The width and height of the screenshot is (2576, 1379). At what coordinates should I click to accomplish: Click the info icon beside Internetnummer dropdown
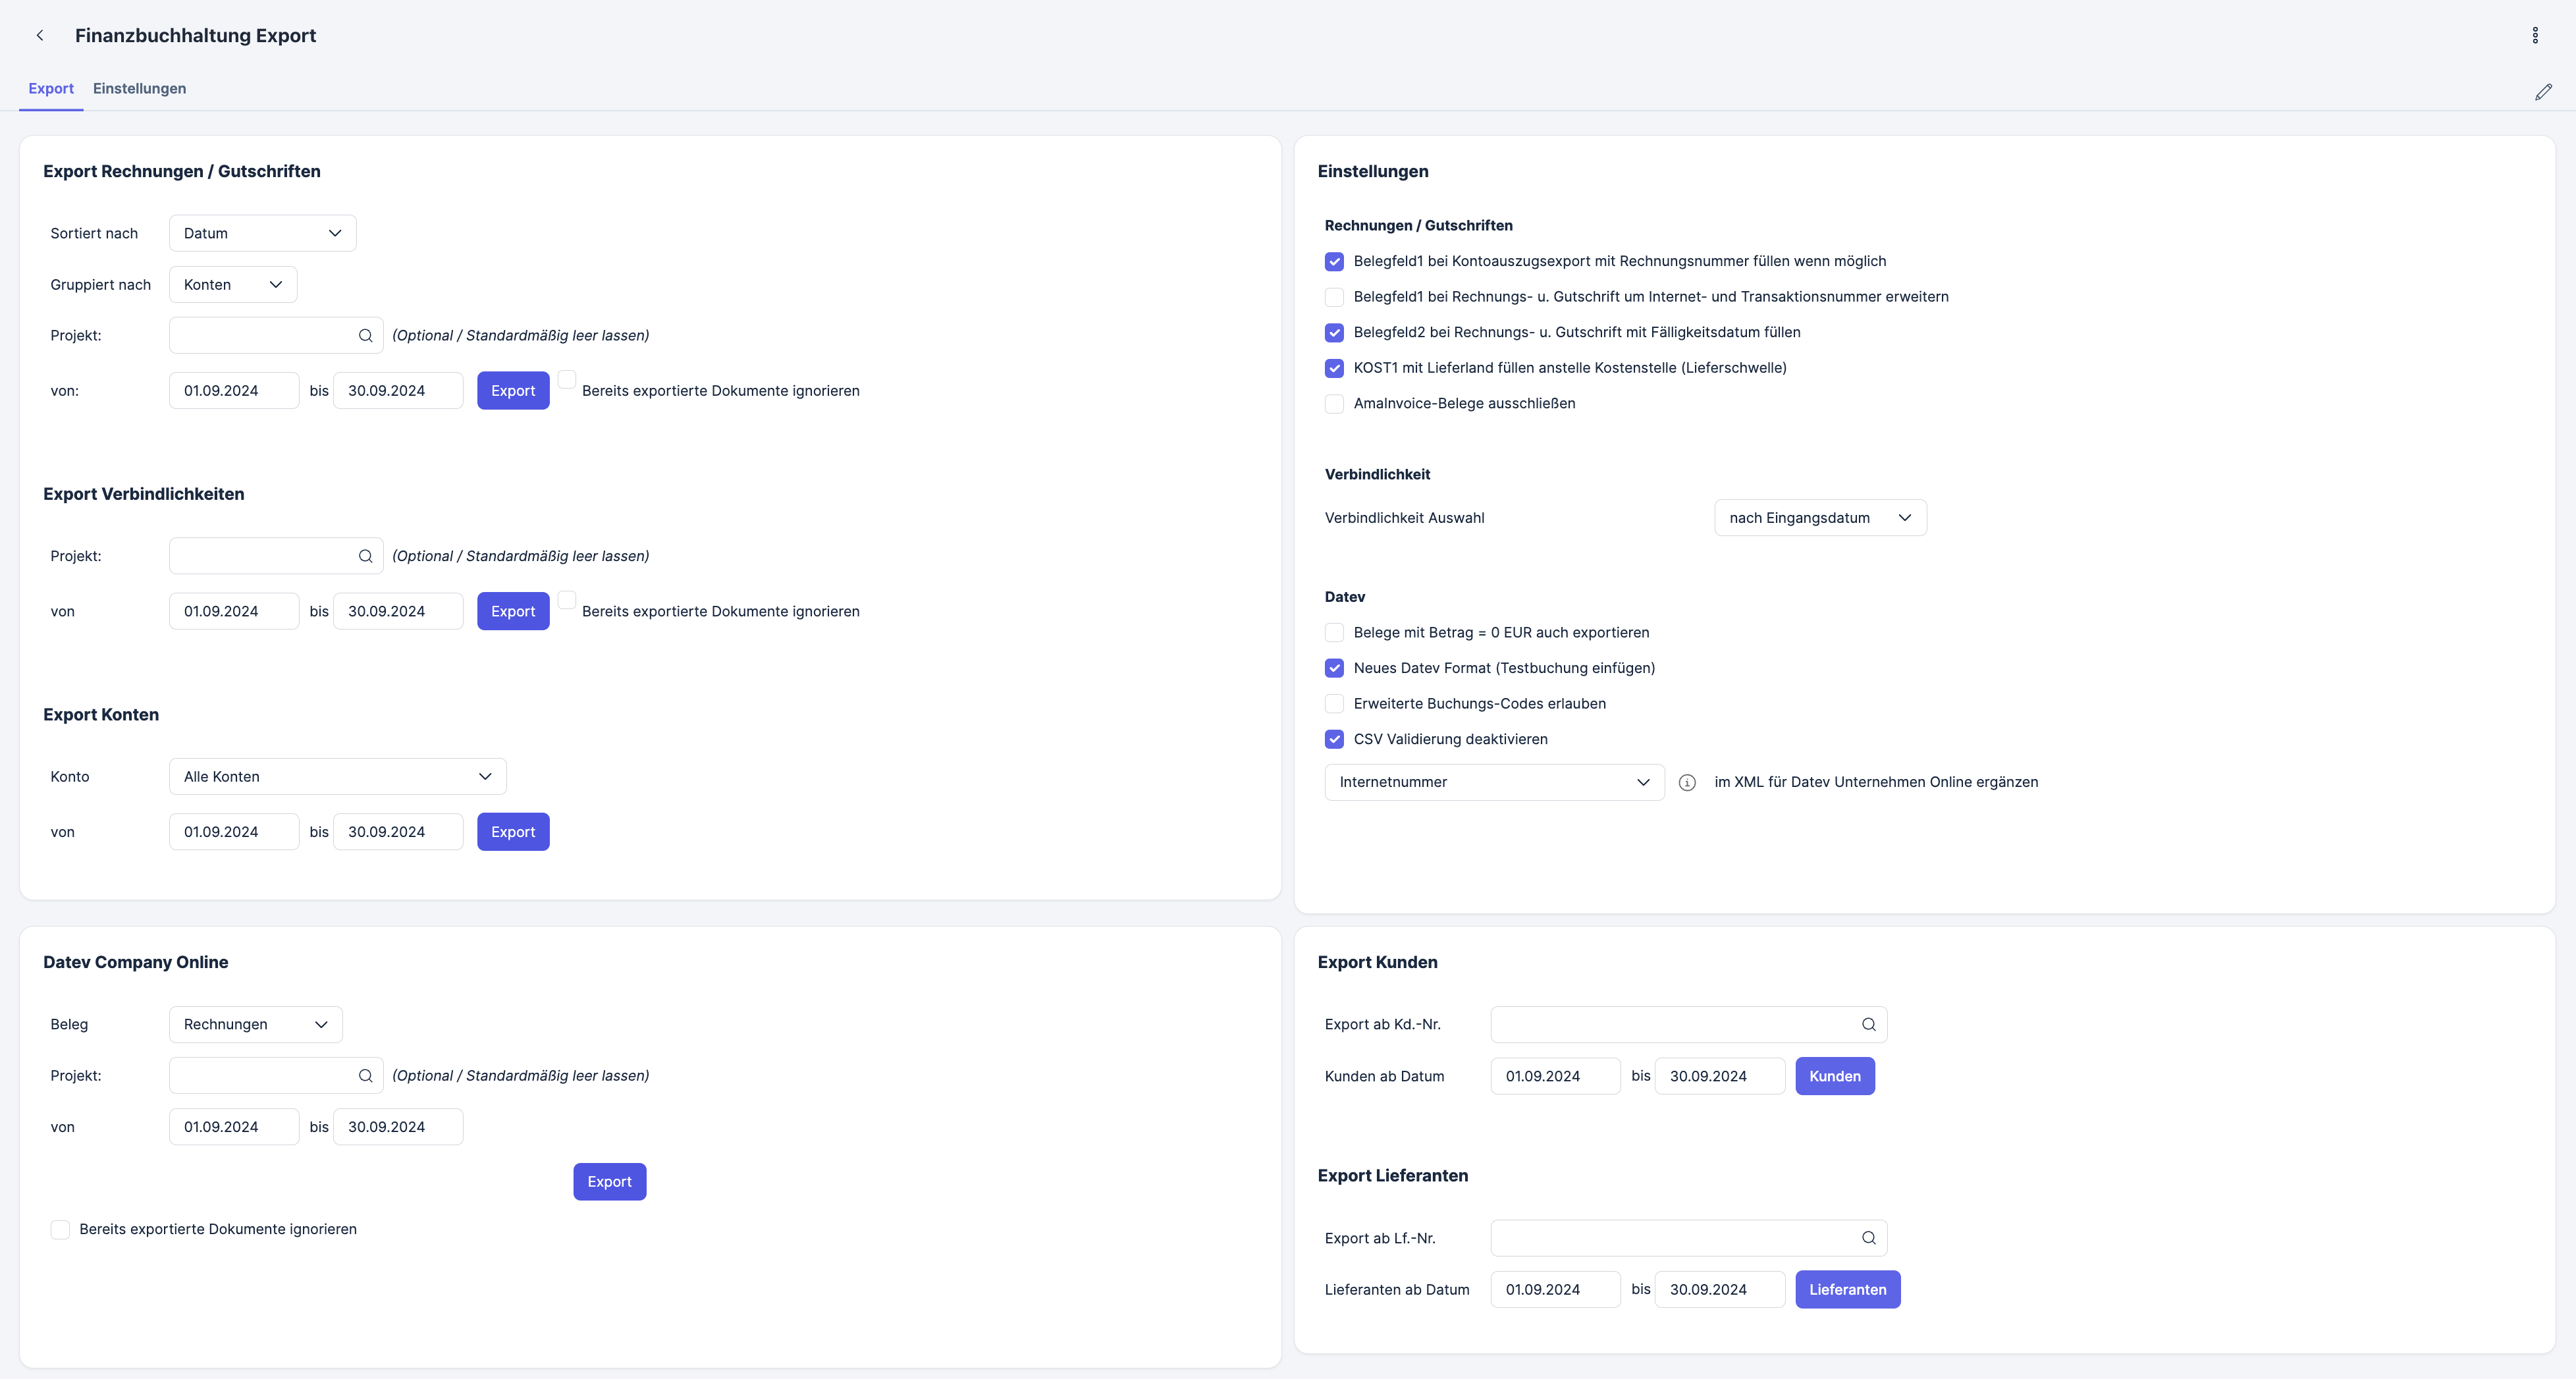1687,783
